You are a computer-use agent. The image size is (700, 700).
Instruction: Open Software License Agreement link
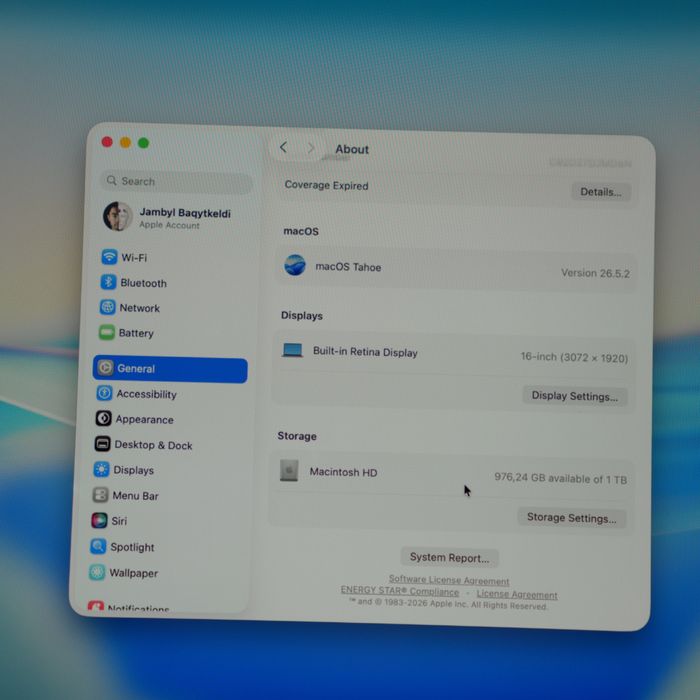pos(449,580)
